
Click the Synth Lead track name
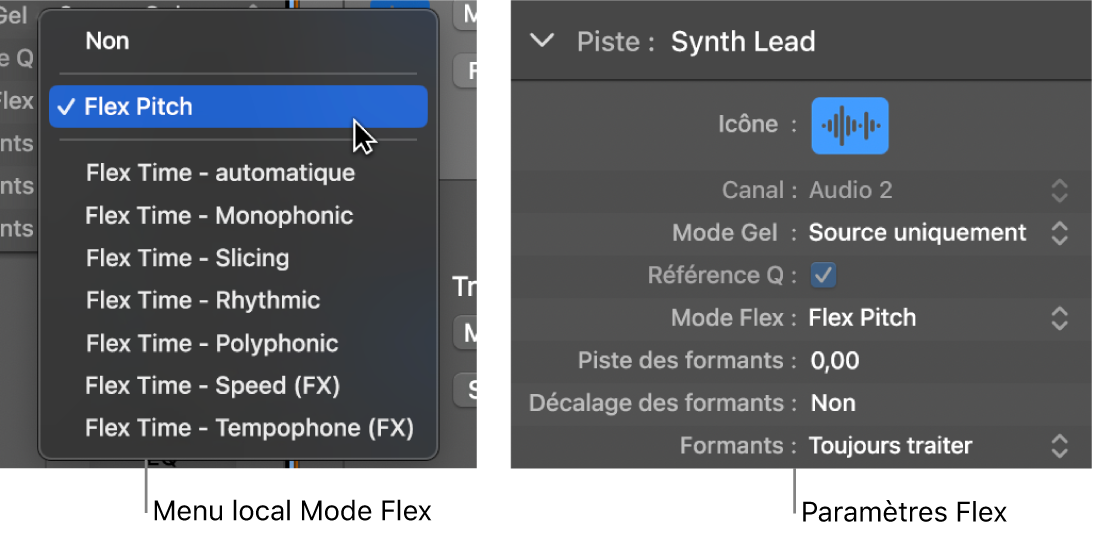point(743,42)
